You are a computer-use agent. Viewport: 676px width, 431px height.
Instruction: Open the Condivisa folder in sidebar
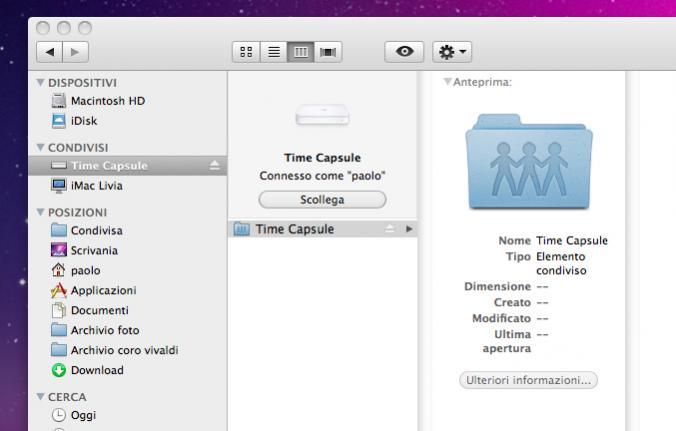[128, 231]
